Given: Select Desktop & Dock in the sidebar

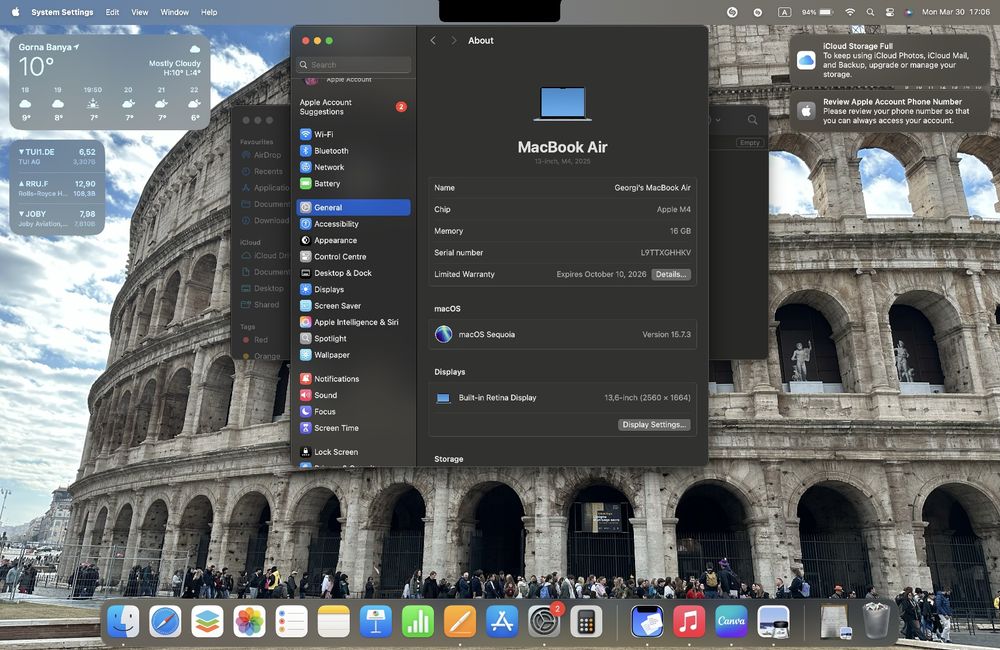Looking at the screenshot, I should click(x=353, y=273).
